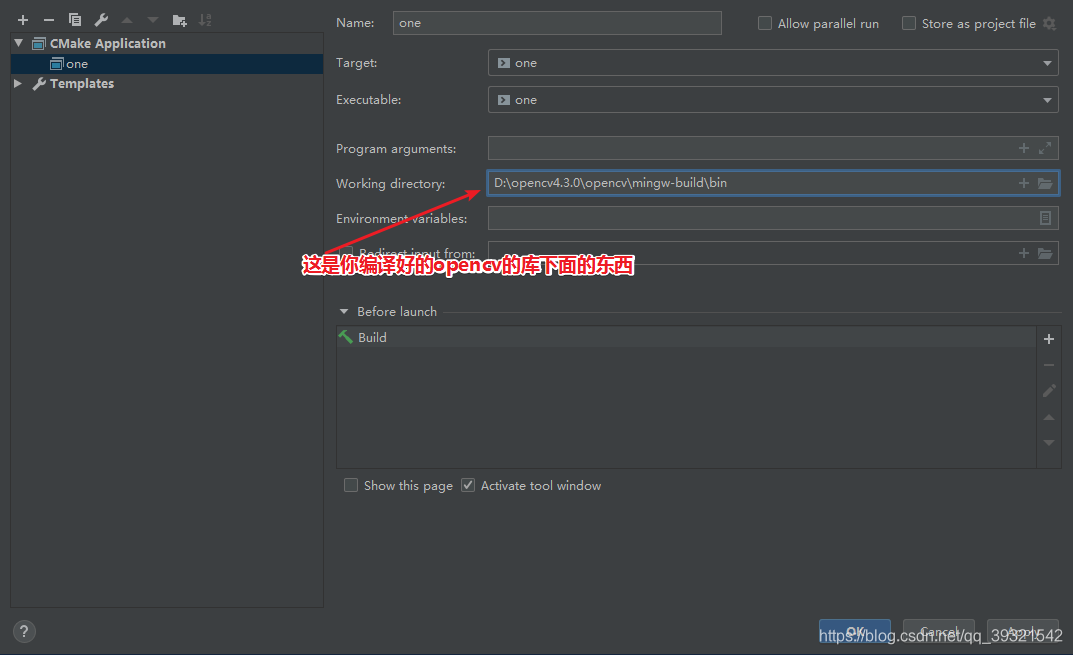Move configuration down with toolbar arrow
Screen dimensions: 1073x655
click(153, 20)
